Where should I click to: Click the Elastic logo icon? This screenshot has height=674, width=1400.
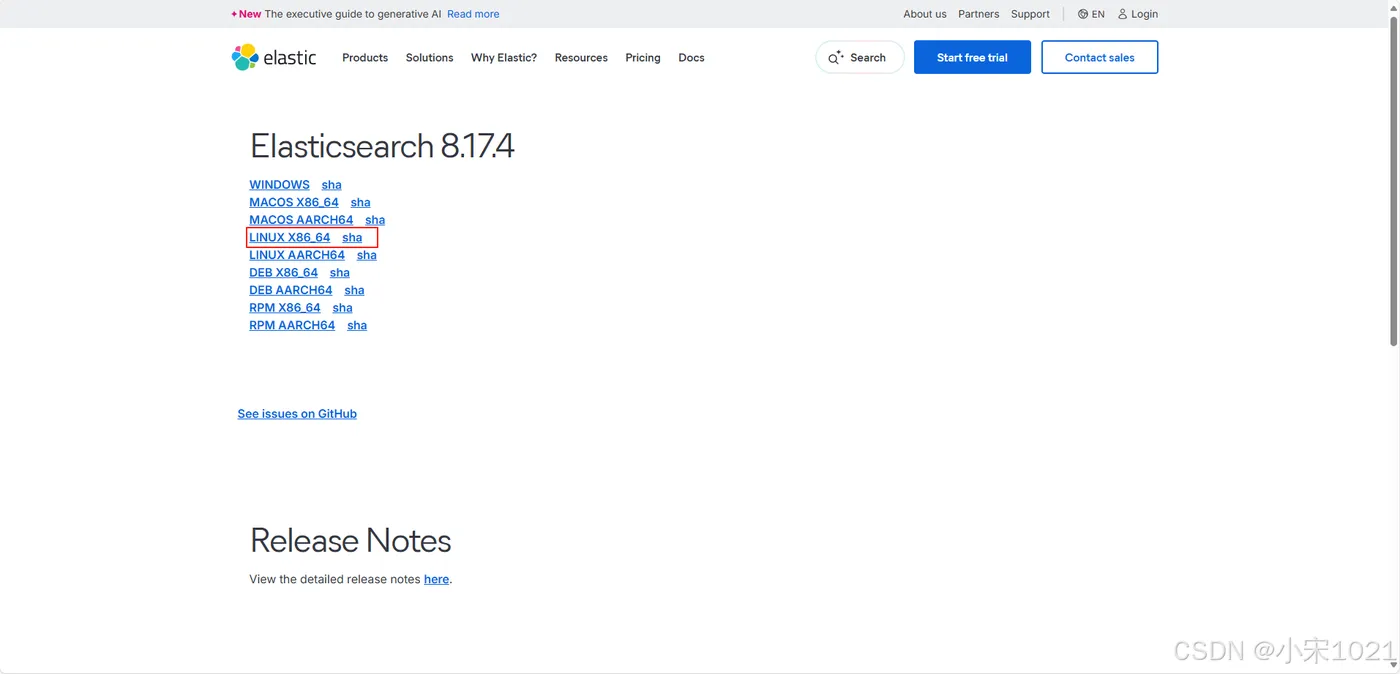point(245,57)
